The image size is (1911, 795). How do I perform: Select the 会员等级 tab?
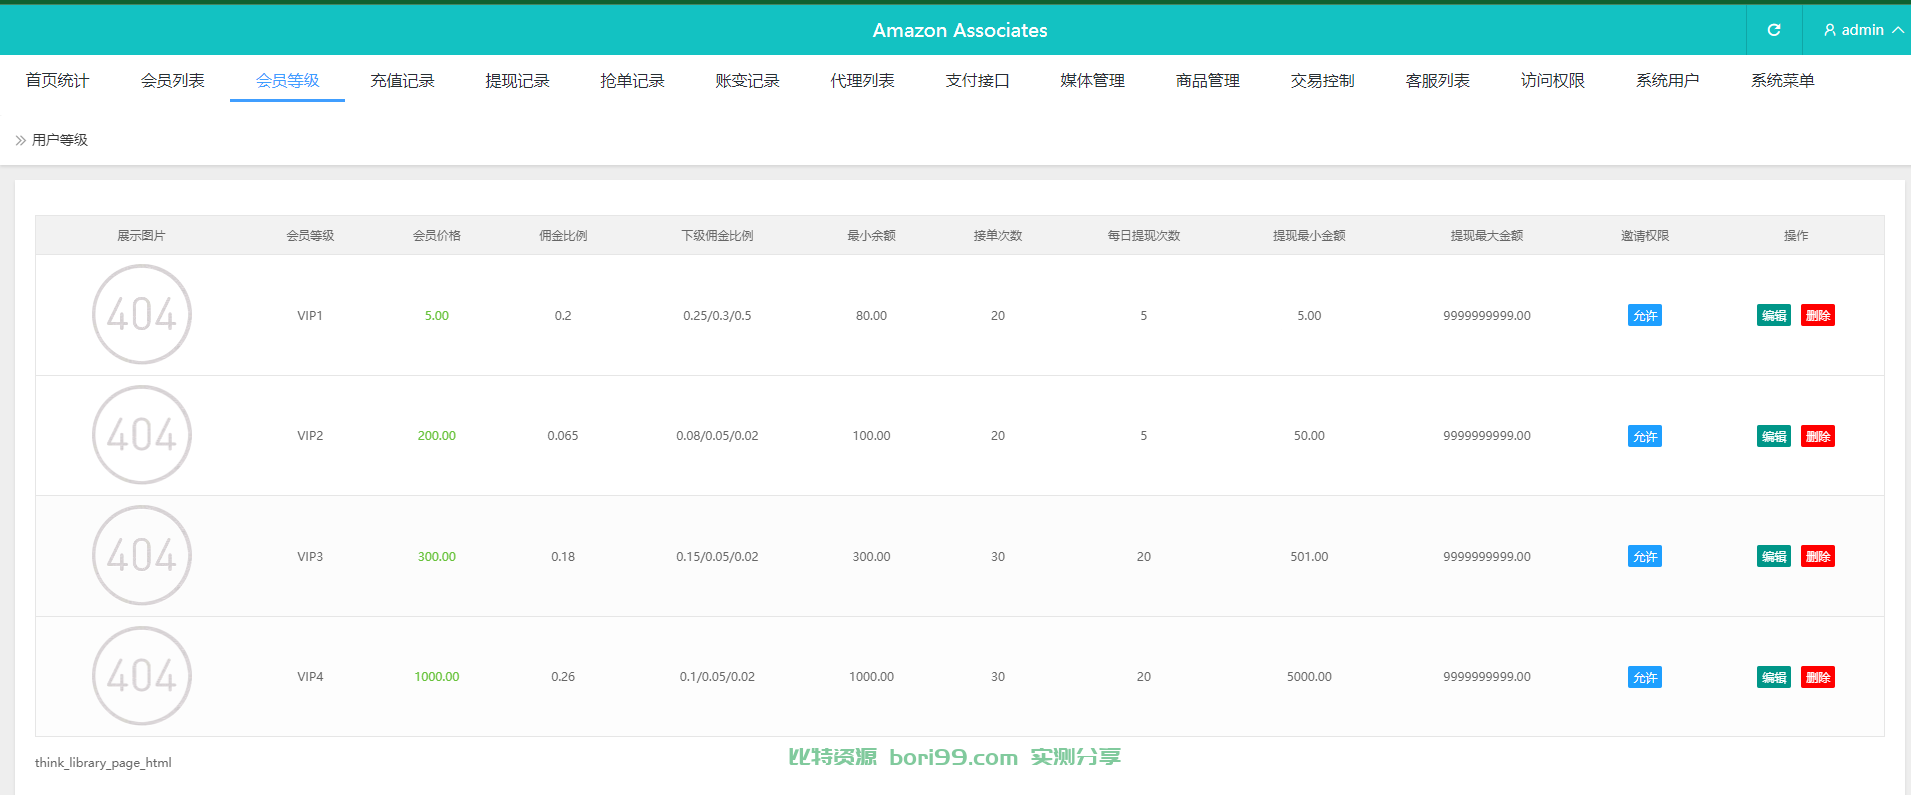[287, 80]
